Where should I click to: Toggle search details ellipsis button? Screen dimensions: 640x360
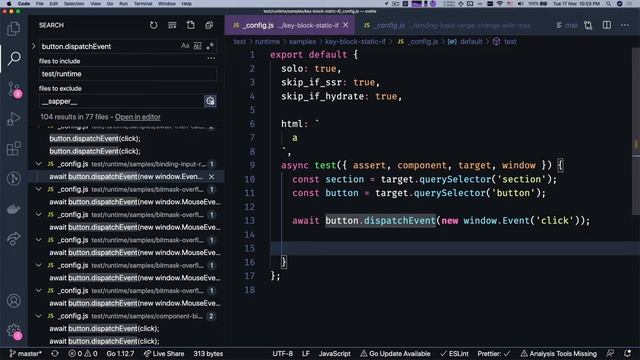211,58
